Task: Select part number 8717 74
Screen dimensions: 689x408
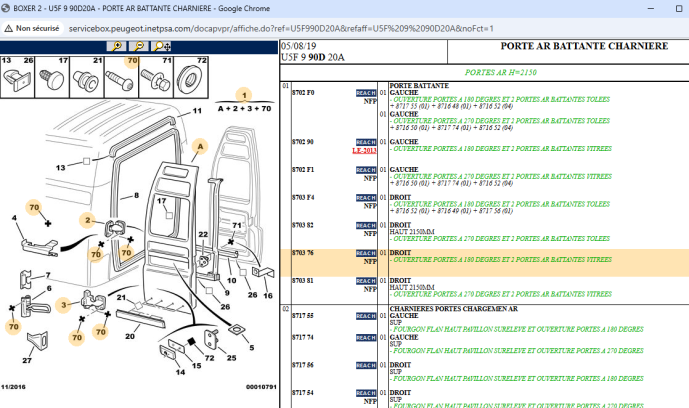Action: 303,337
